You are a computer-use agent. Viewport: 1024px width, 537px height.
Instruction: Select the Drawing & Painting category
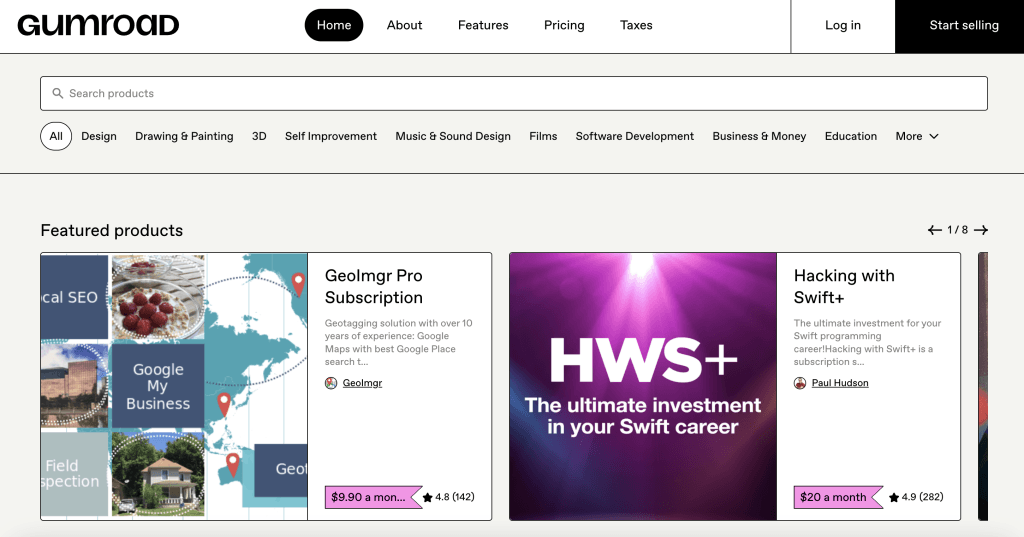(184, 136)
